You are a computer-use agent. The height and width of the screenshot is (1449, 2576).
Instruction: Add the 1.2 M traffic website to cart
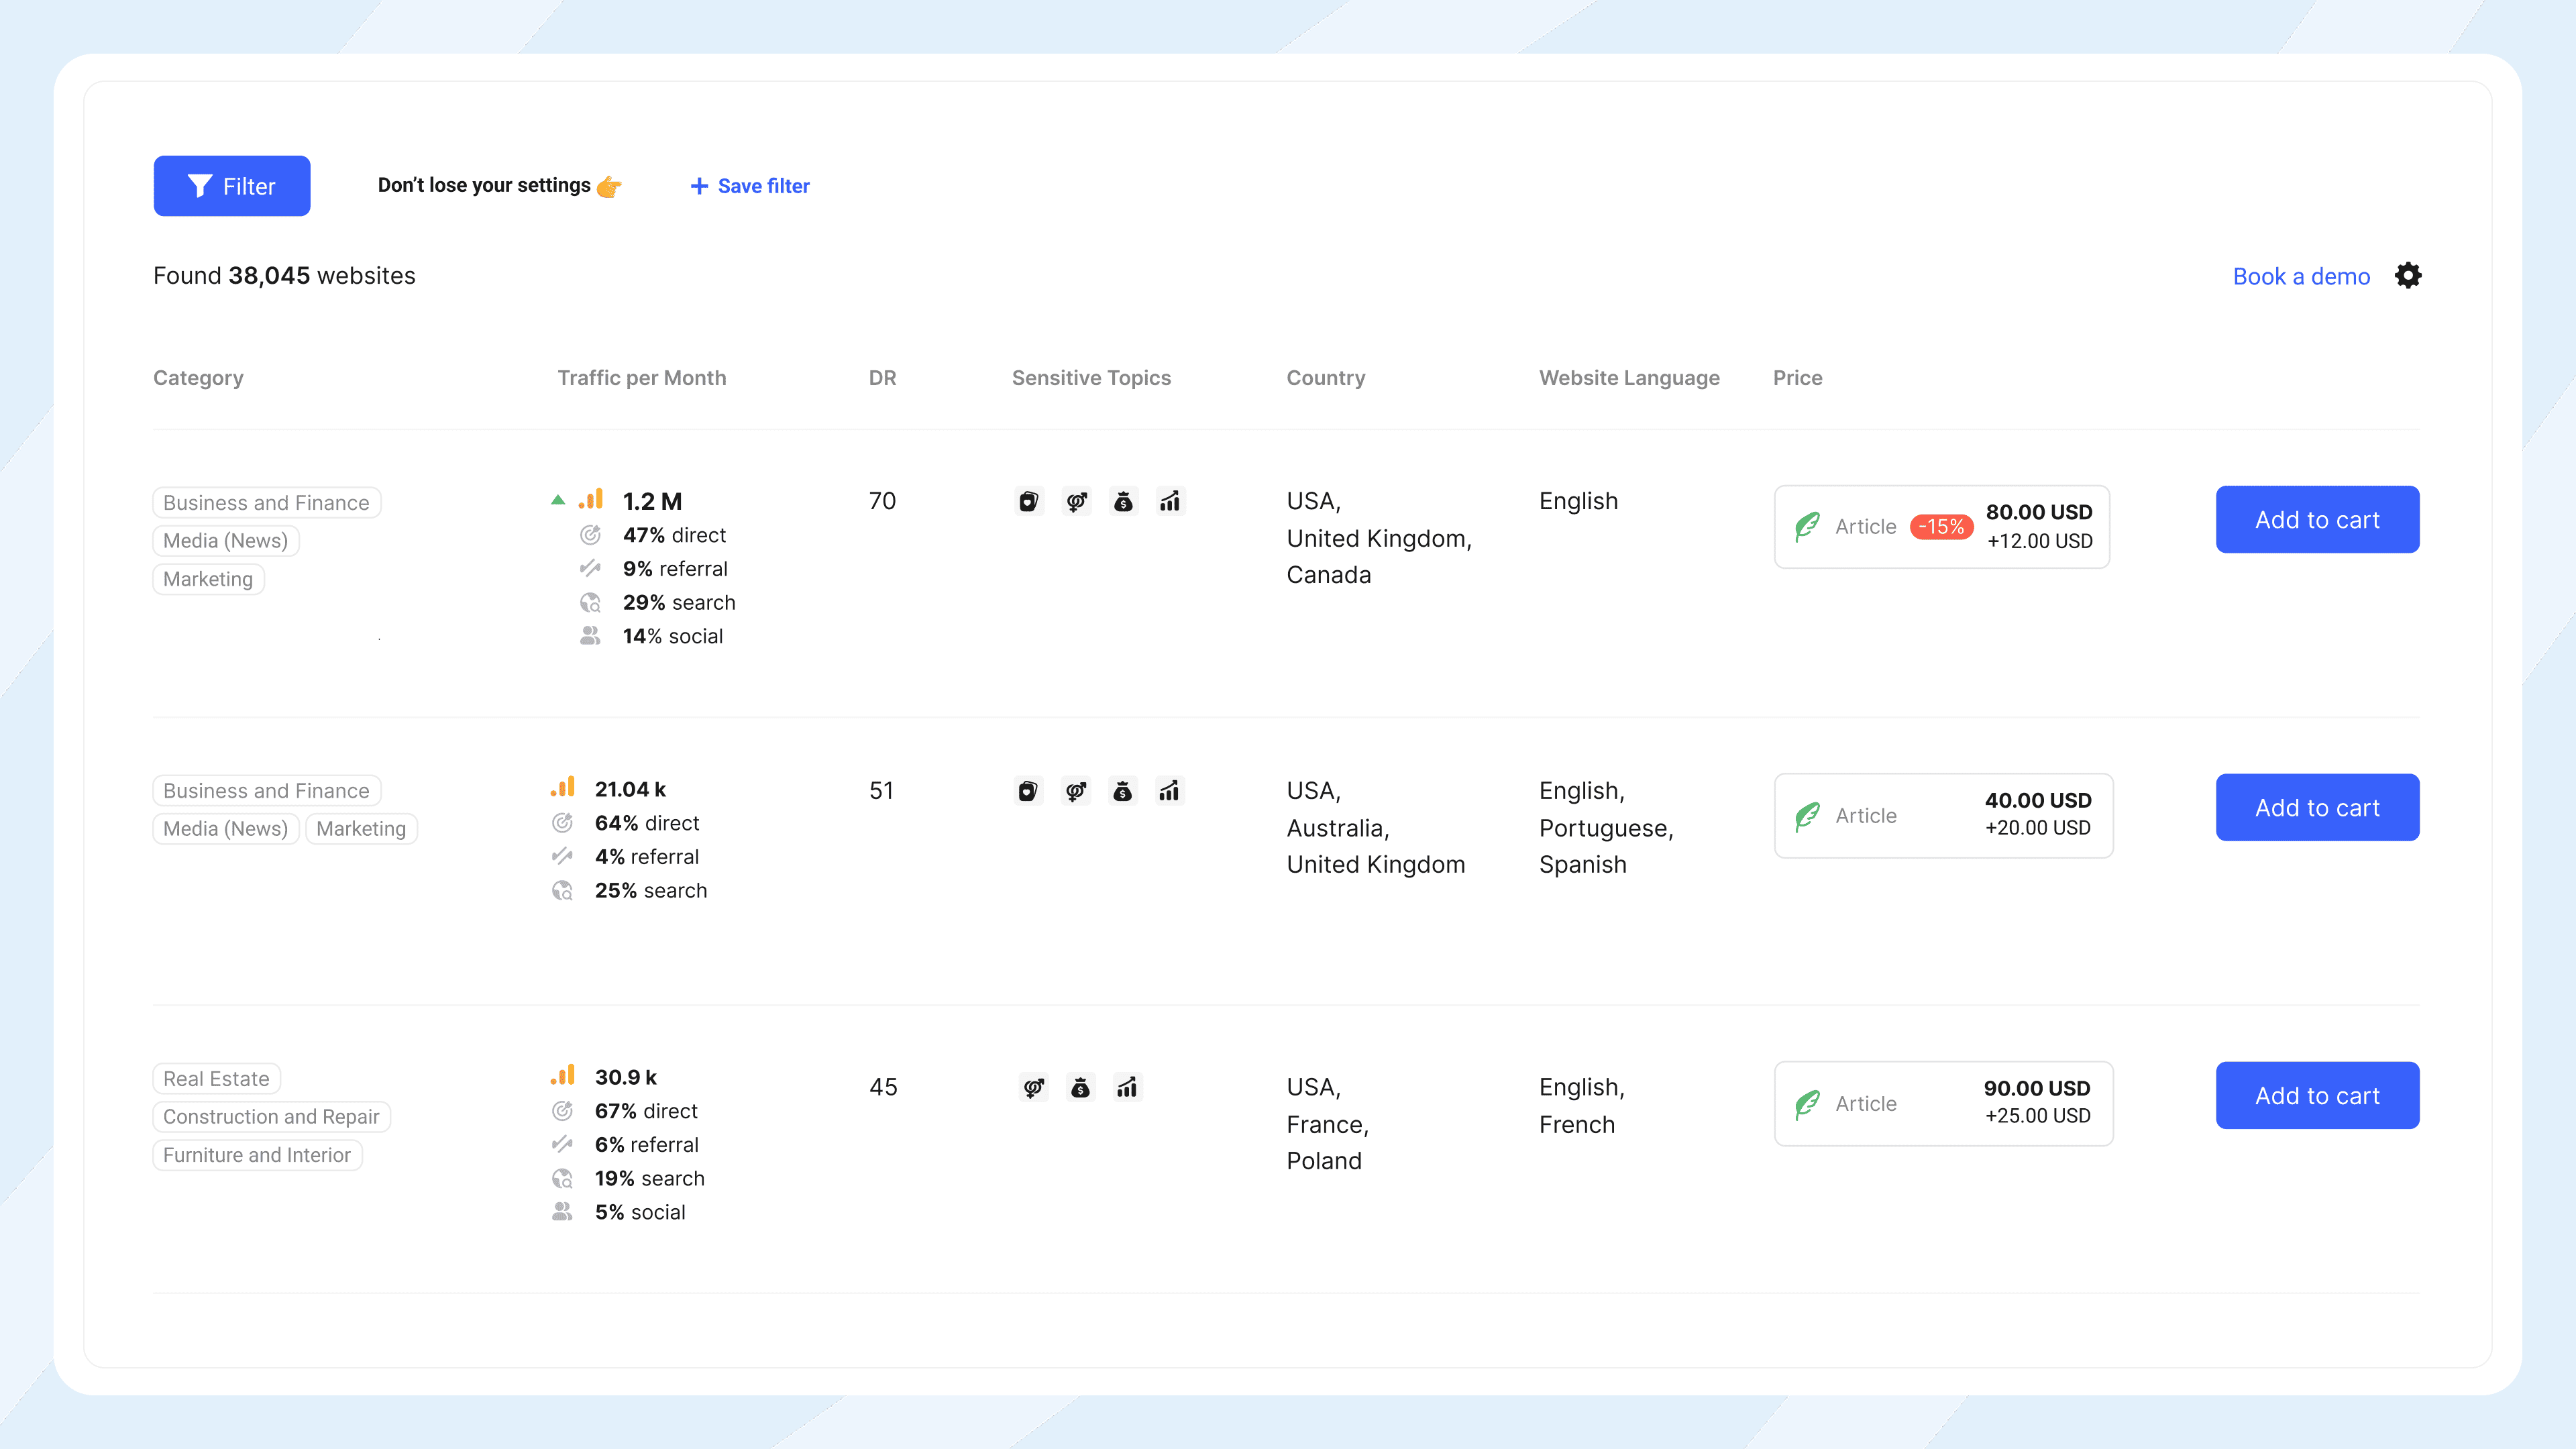(x=2317, y=519)
